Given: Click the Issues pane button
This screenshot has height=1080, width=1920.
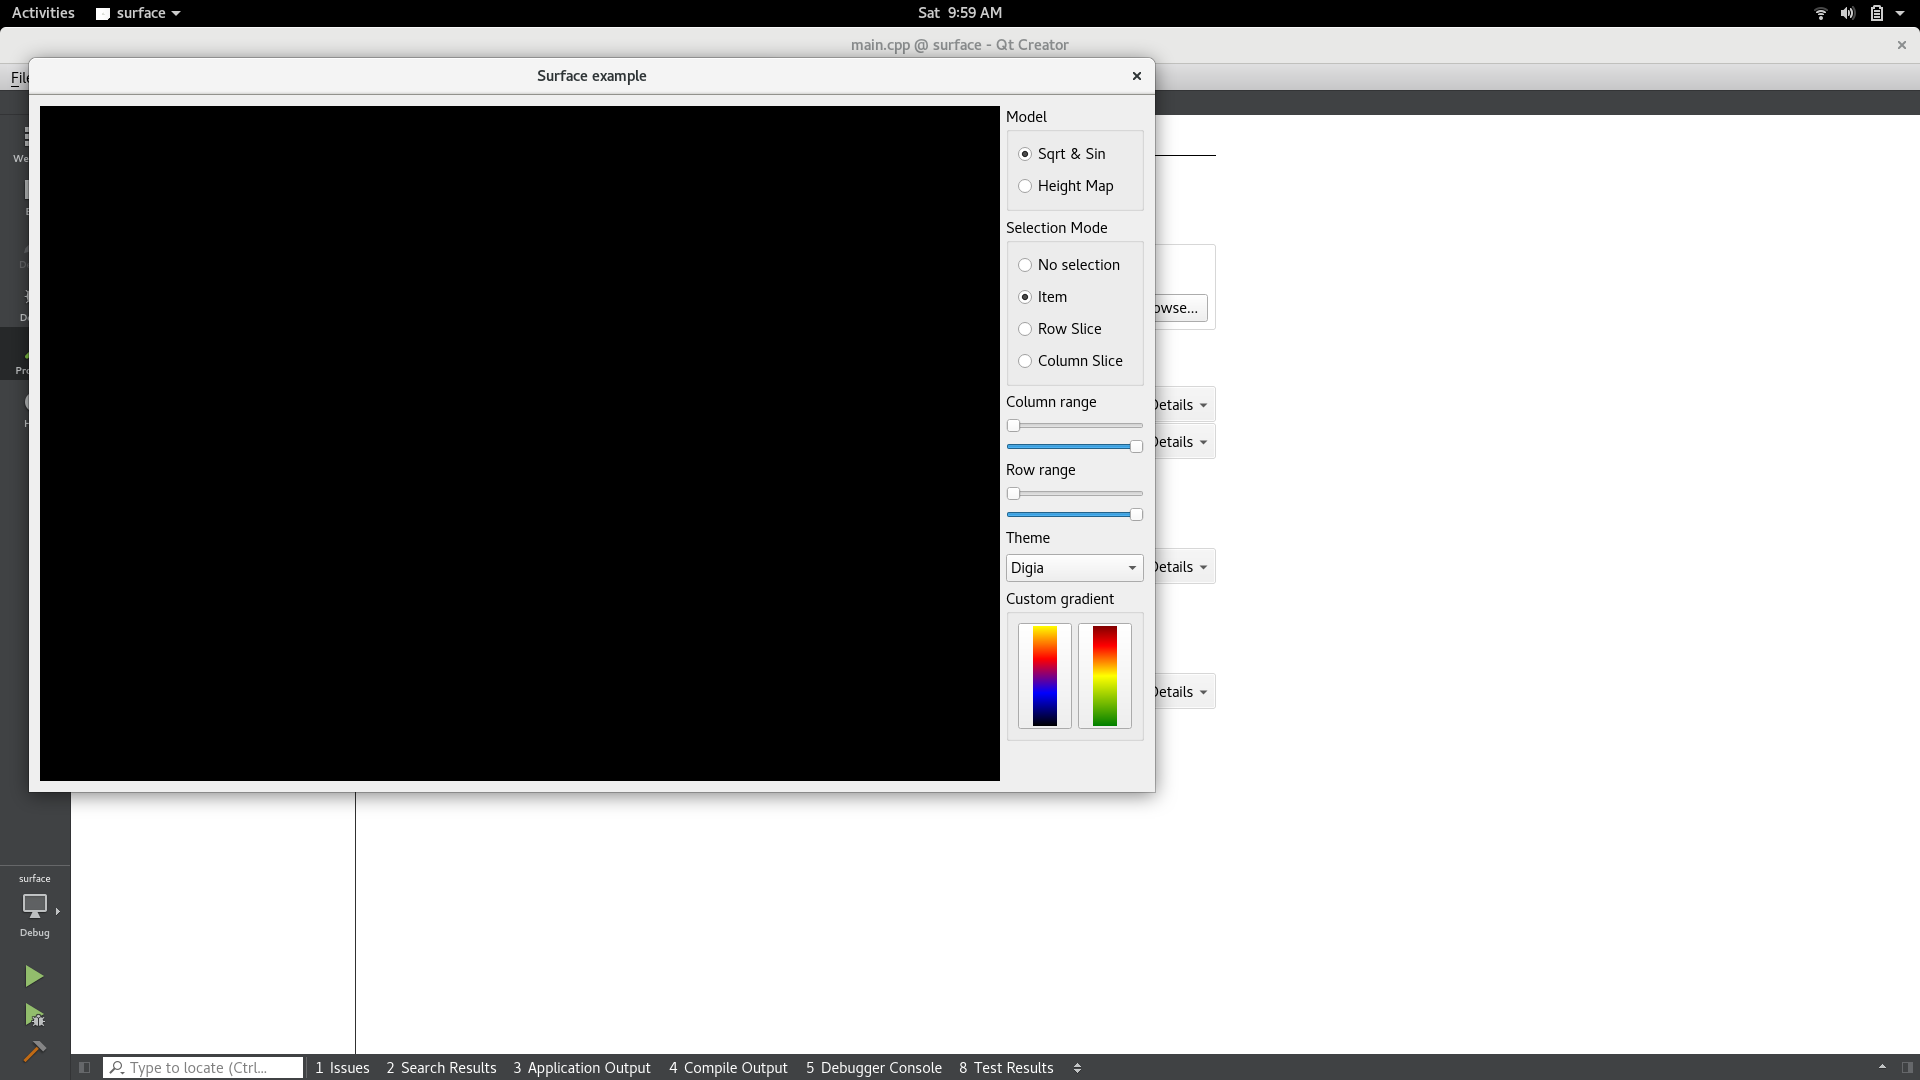Looking at the screenshot, I should point(342,1068).
